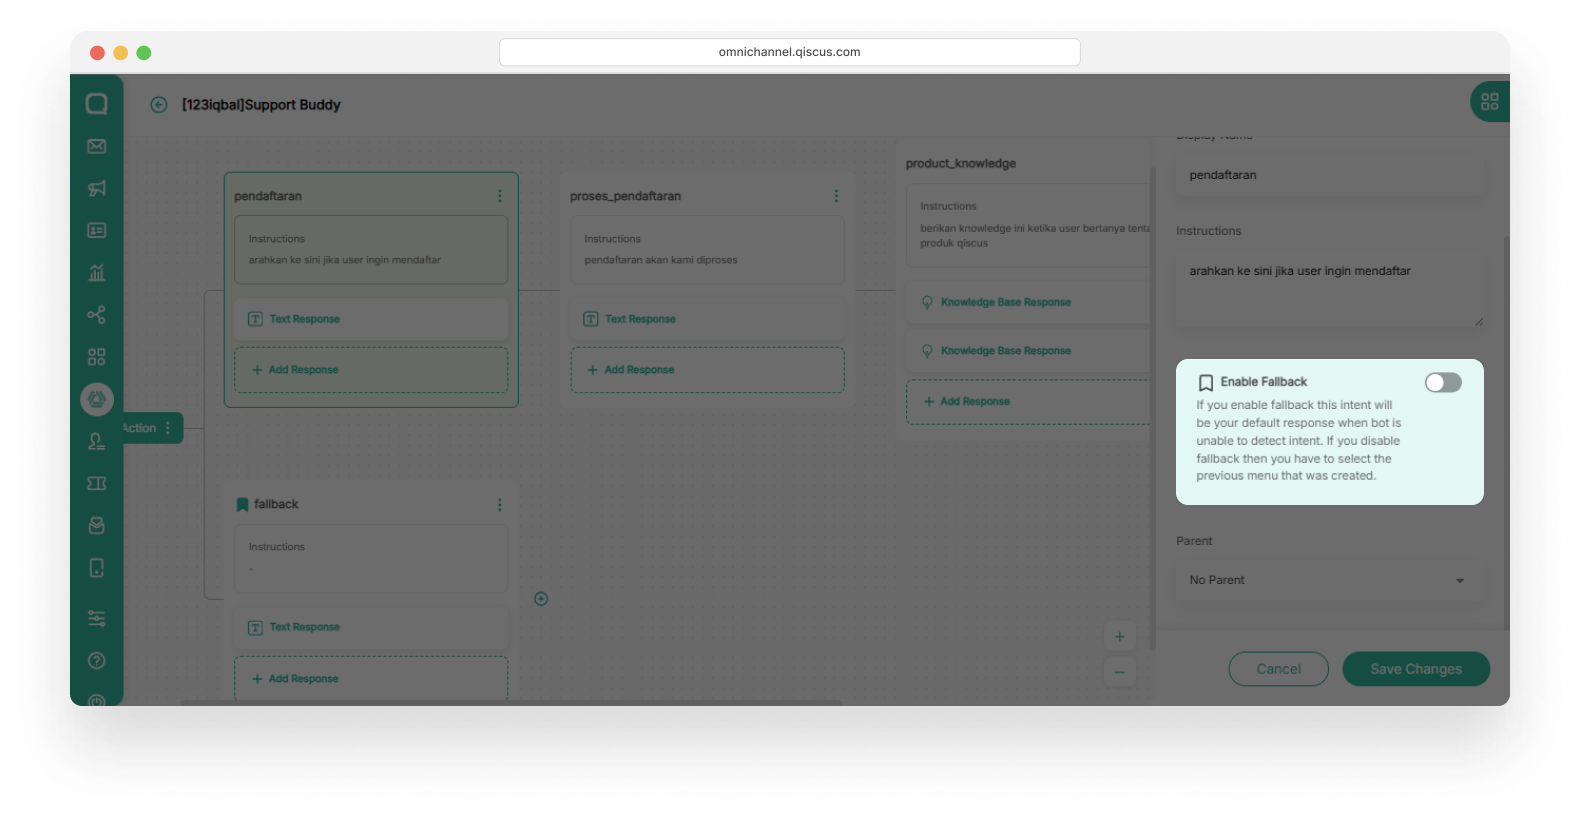Open the proses_pendaftaran card three-dot menu

click(x=836, y=197)
